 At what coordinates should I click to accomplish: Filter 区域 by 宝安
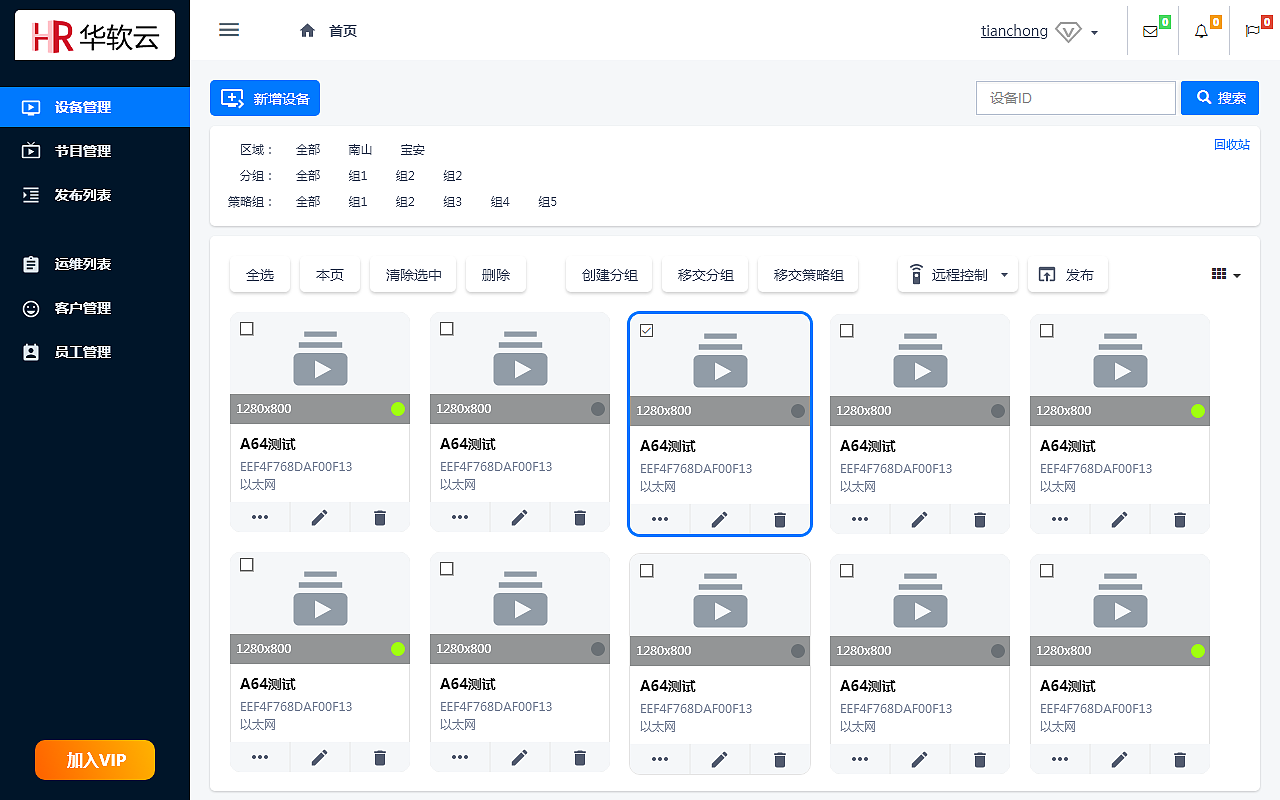(413, 150)
